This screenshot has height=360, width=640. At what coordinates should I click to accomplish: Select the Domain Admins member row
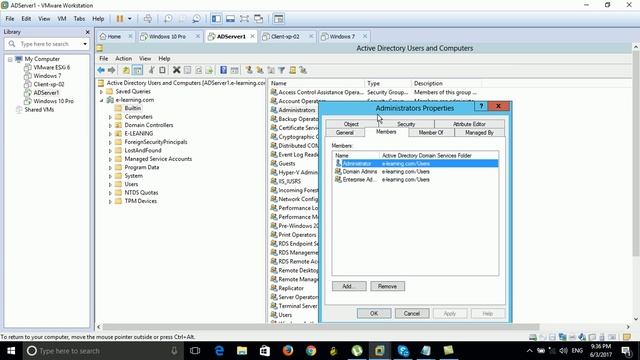[x=416, y=171]
